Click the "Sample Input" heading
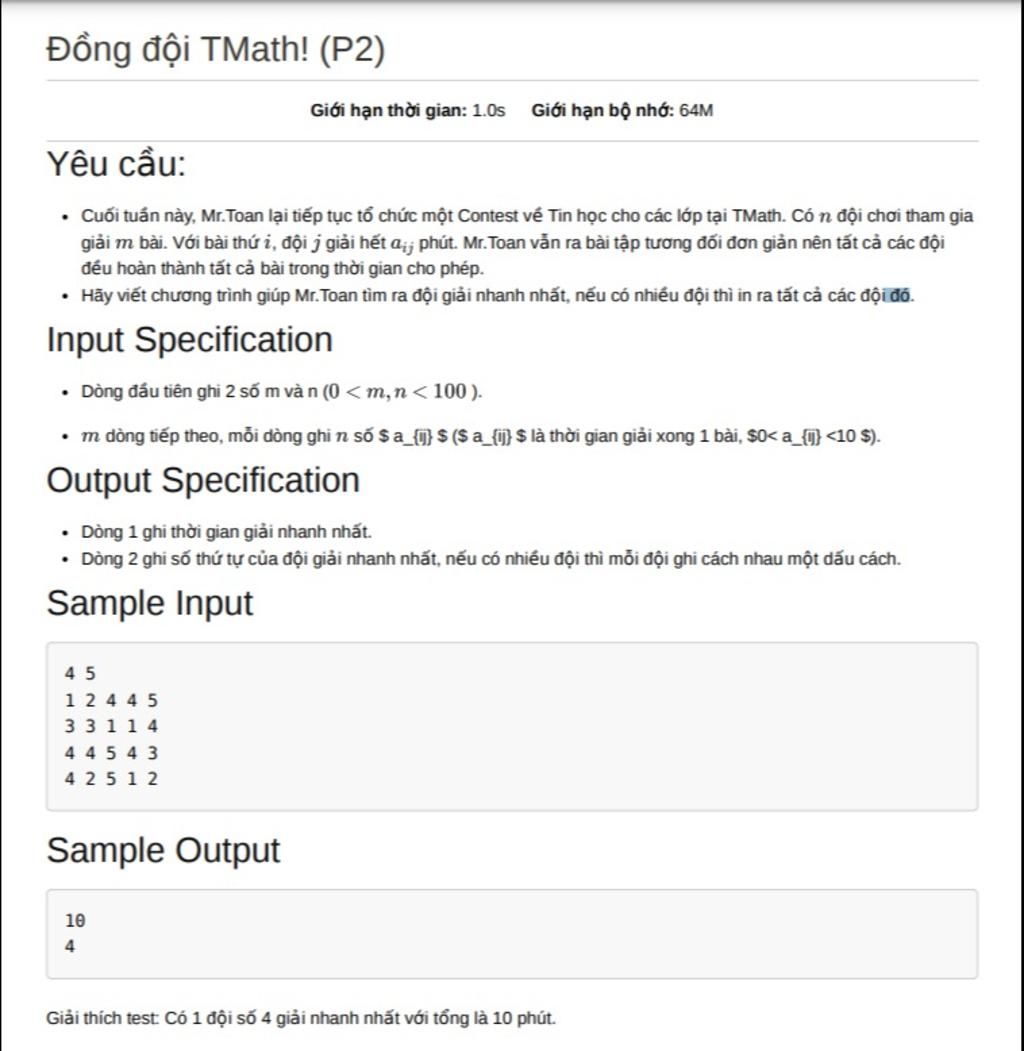The width and height of the screenshot is (1024, 1051). pyautogui.click(x=150, y=603)
